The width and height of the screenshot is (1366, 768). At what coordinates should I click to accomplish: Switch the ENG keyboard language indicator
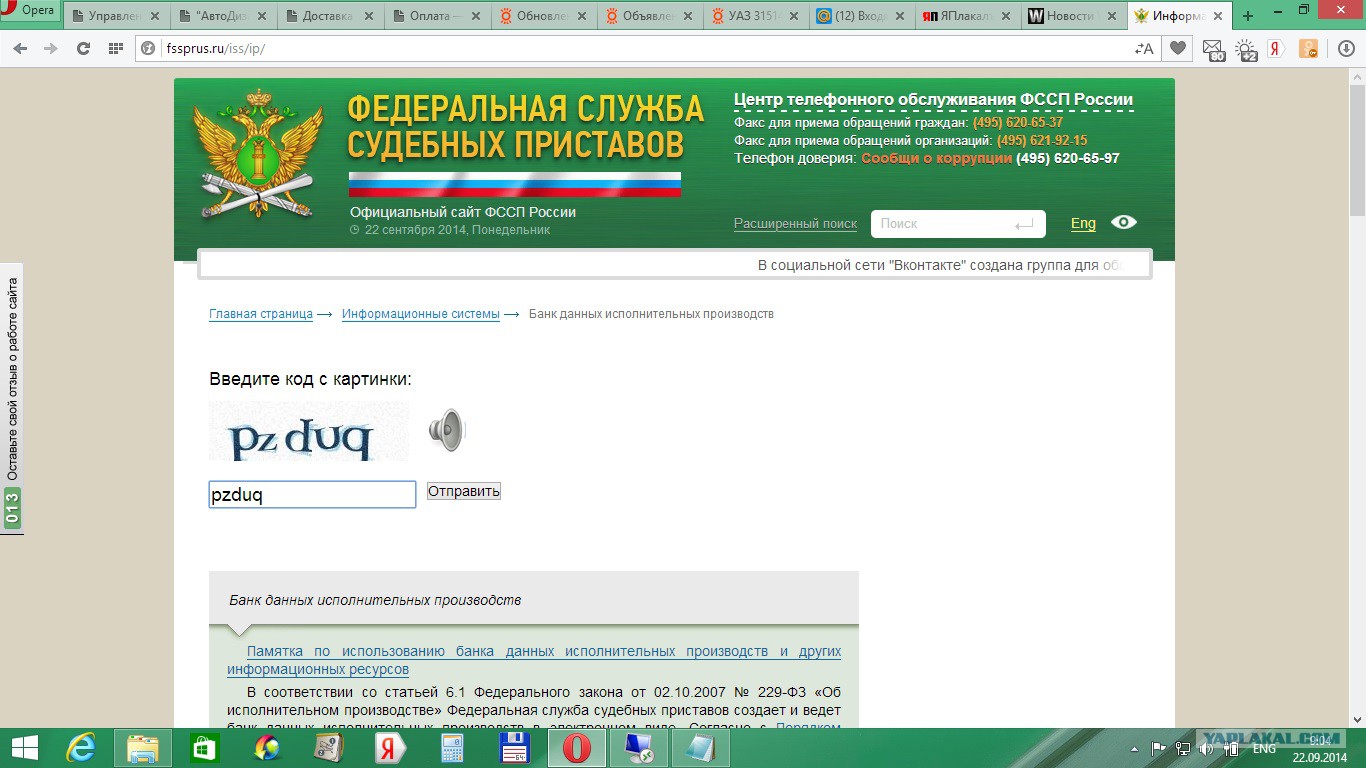(x=1264, y=749)
